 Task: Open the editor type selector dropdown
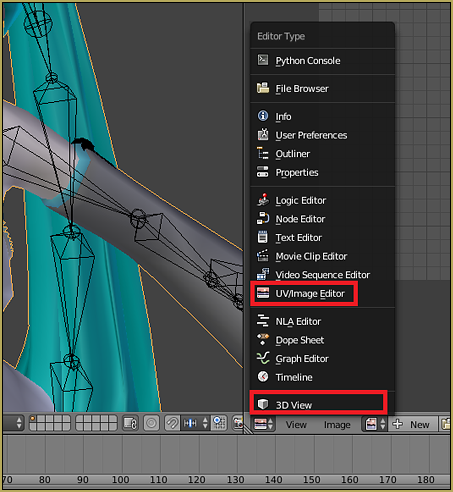pyautogui.click(x=264, y=424)
